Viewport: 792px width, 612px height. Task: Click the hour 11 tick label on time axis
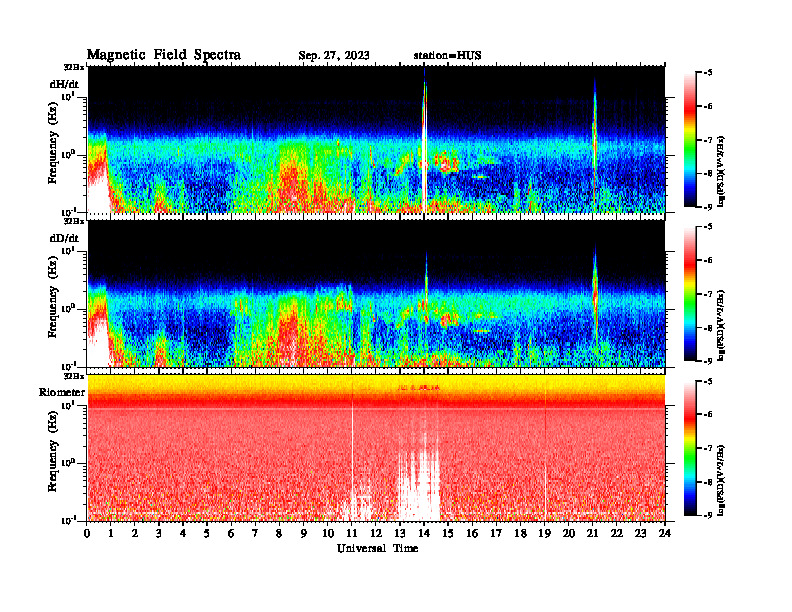pos(352,533)
